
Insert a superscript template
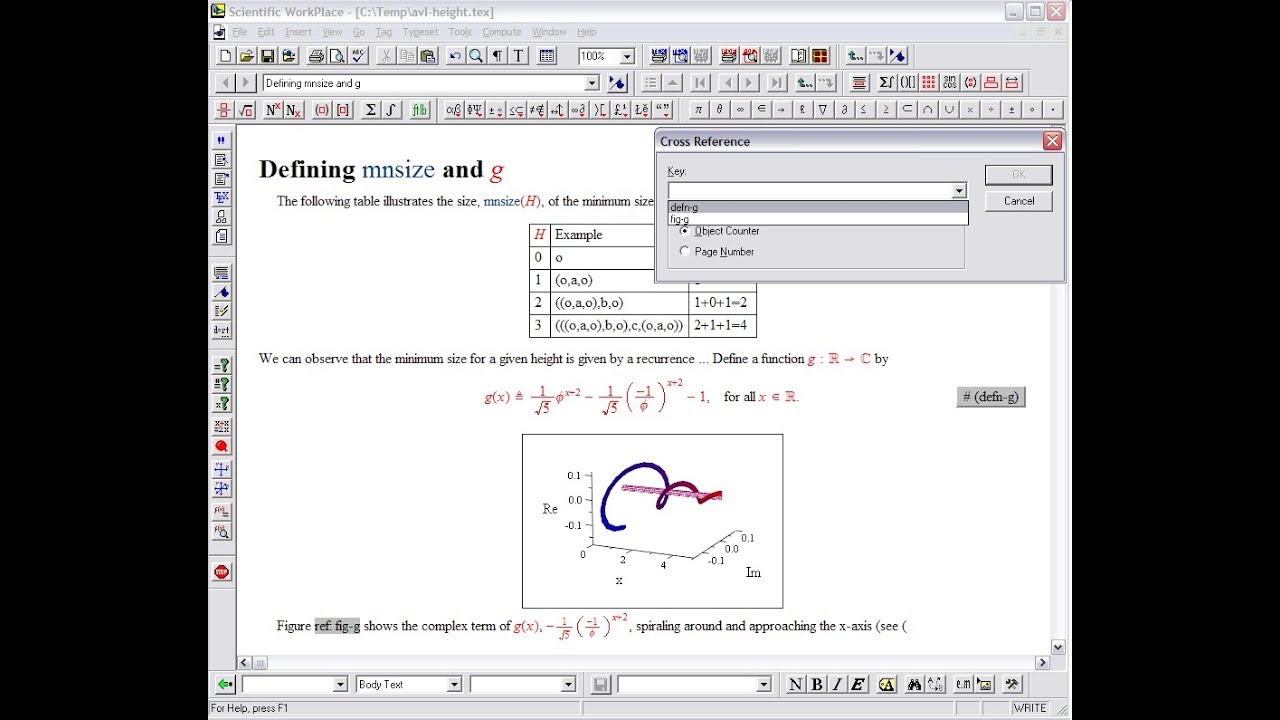(x=274, y=110)
